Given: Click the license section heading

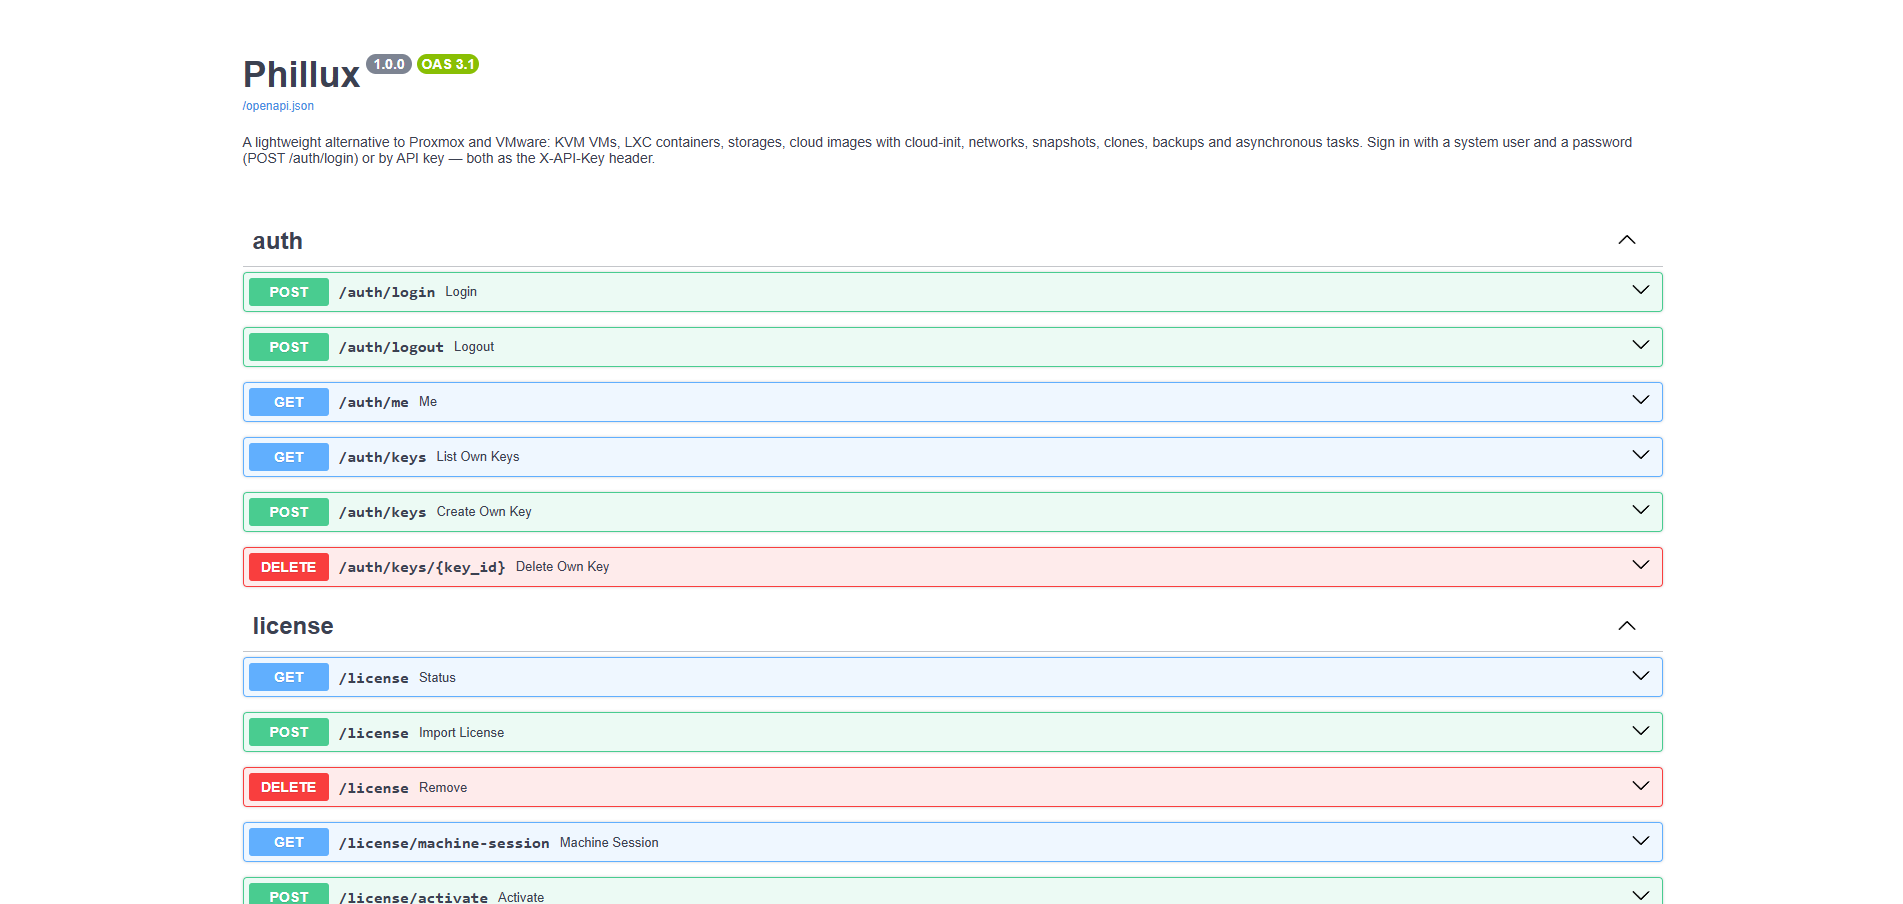Looking at the screenshot, I should point(293,626).
